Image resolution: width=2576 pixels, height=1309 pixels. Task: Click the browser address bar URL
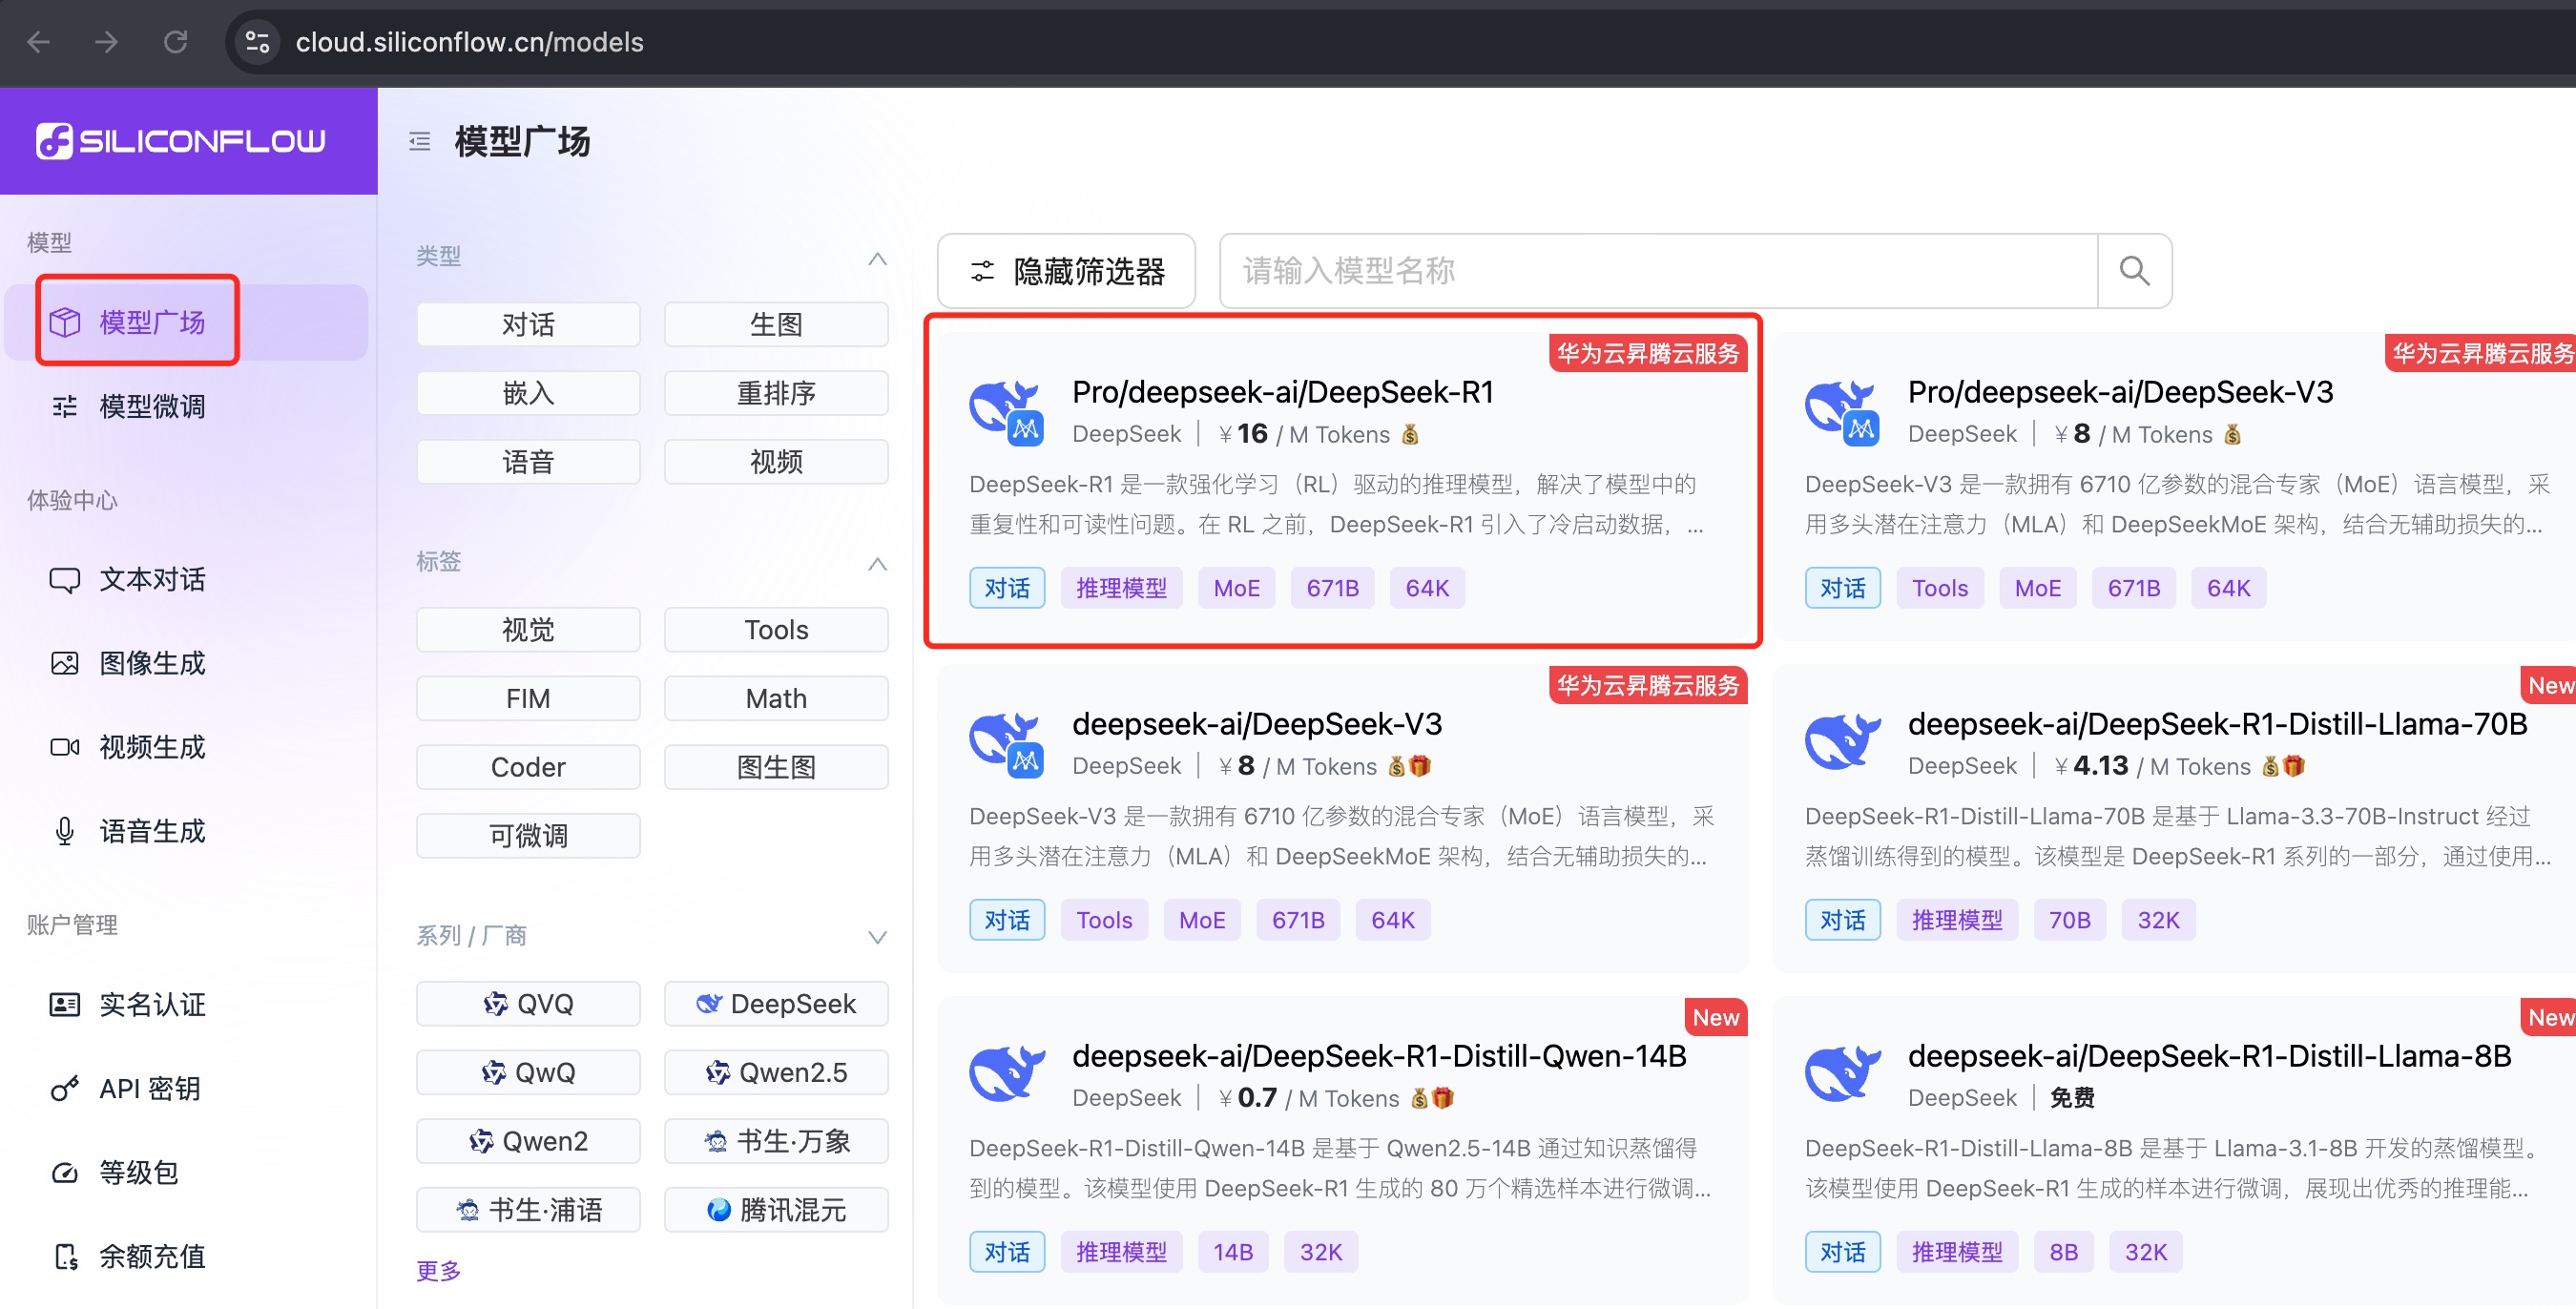click(x=469, y=42)
